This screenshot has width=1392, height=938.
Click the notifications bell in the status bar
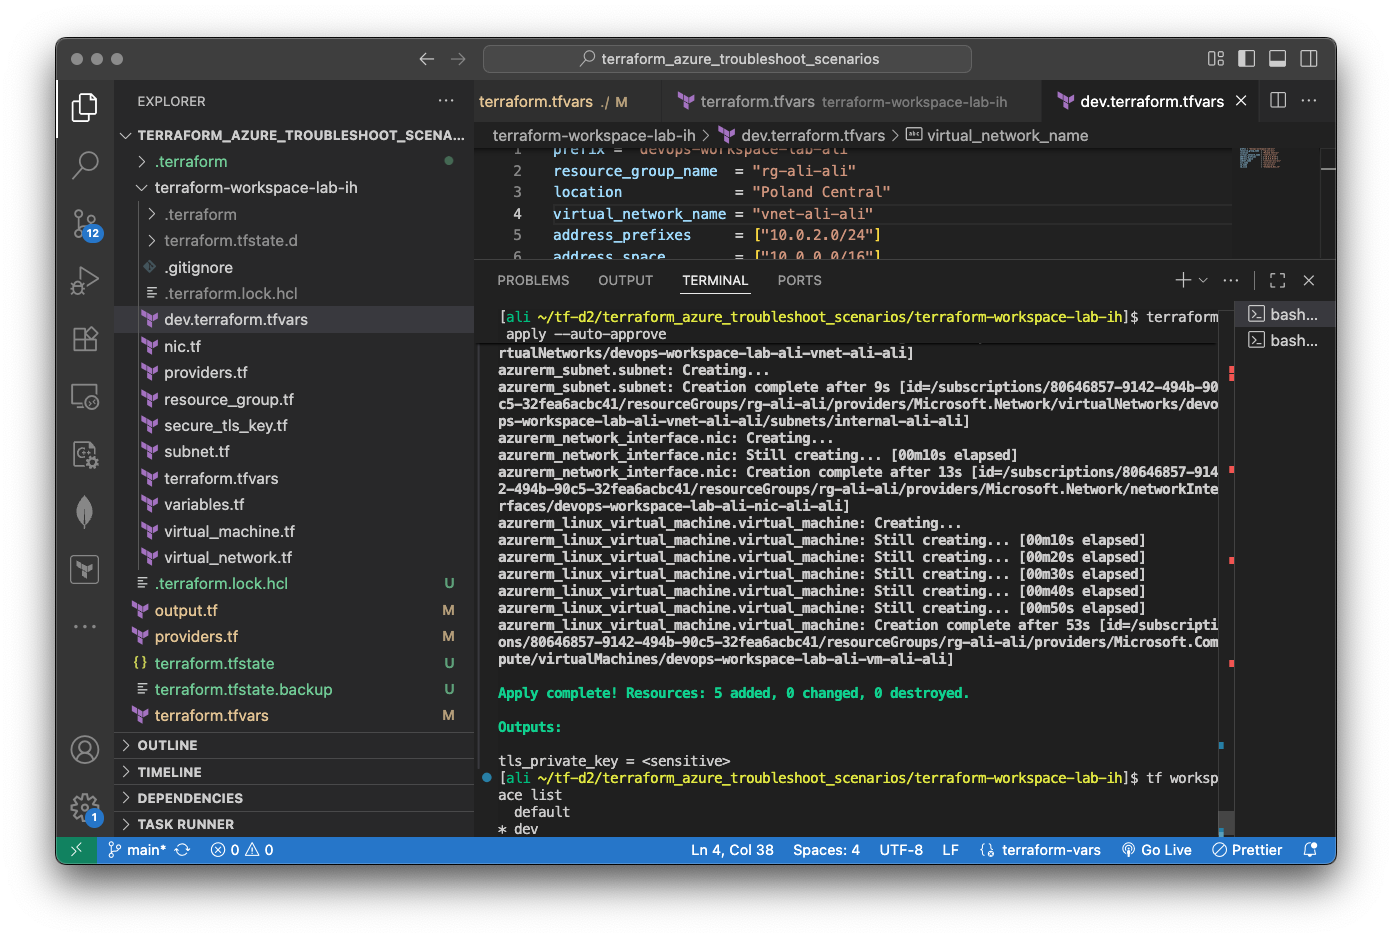point(1310,849)
